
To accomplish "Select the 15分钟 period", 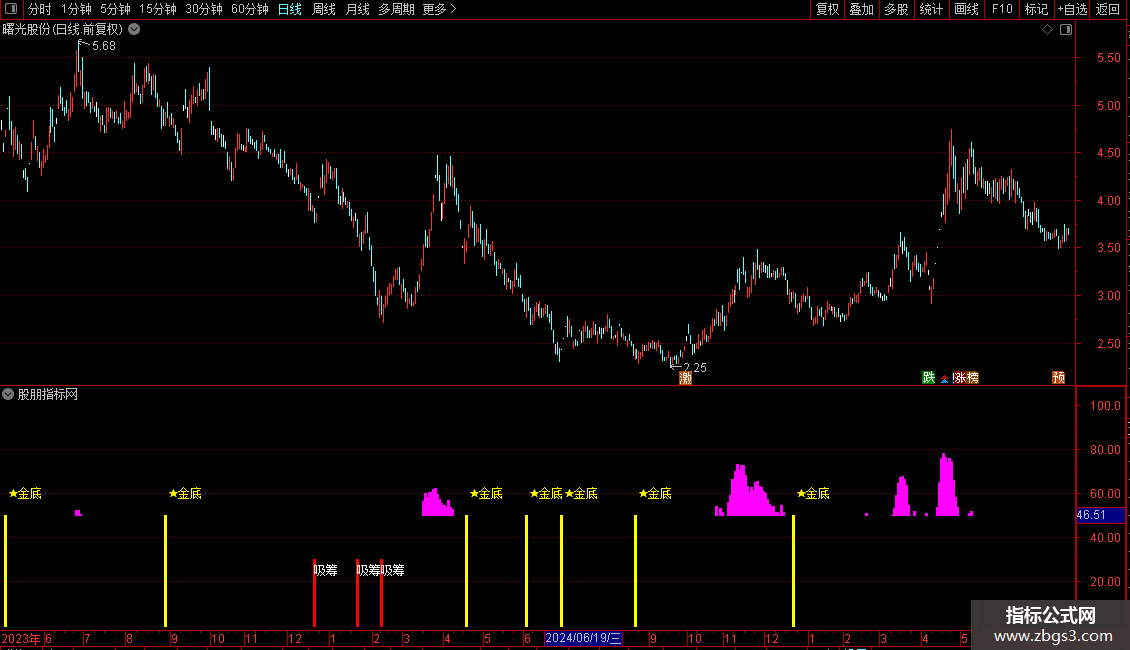I will pyautogui.click(x=158, y=9).
